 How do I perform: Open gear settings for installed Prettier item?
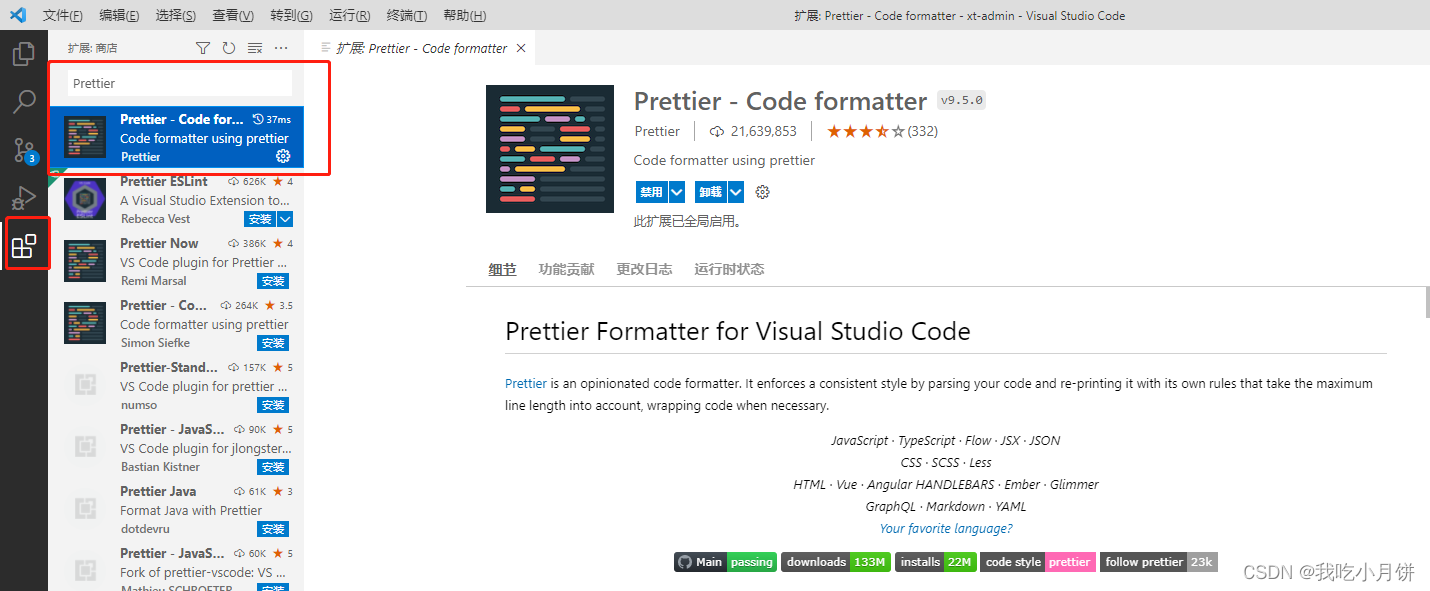[x=283, y=156]
